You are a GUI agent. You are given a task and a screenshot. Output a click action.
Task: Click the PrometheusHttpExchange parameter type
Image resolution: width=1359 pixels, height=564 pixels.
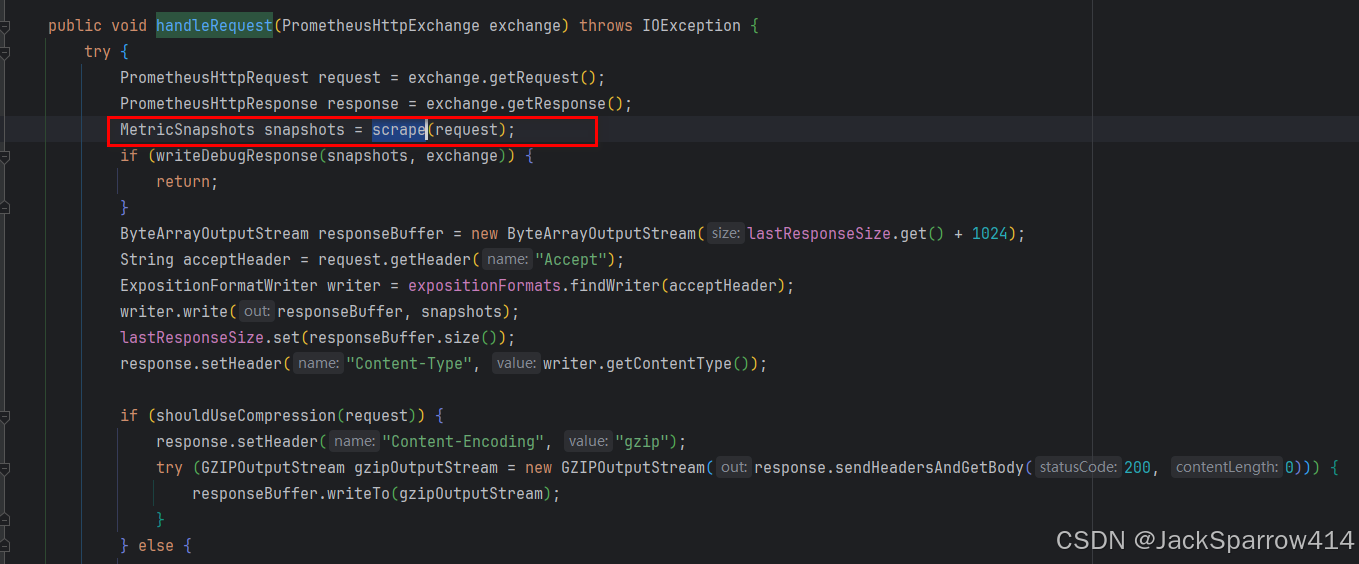(381, 26)
